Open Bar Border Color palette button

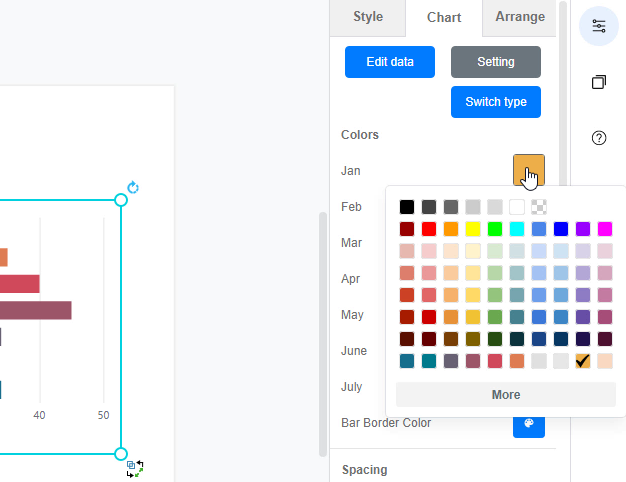click(x=528, y=423)
